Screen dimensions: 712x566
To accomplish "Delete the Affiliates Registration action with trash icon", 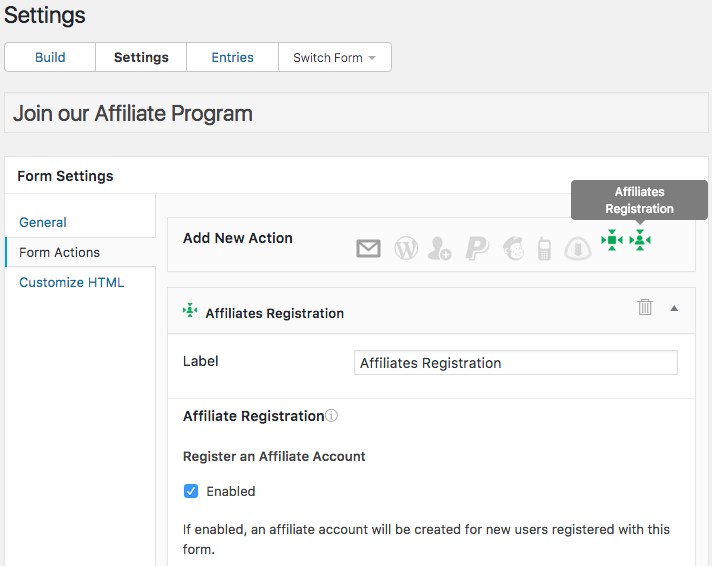I will (x=645, y=307).
